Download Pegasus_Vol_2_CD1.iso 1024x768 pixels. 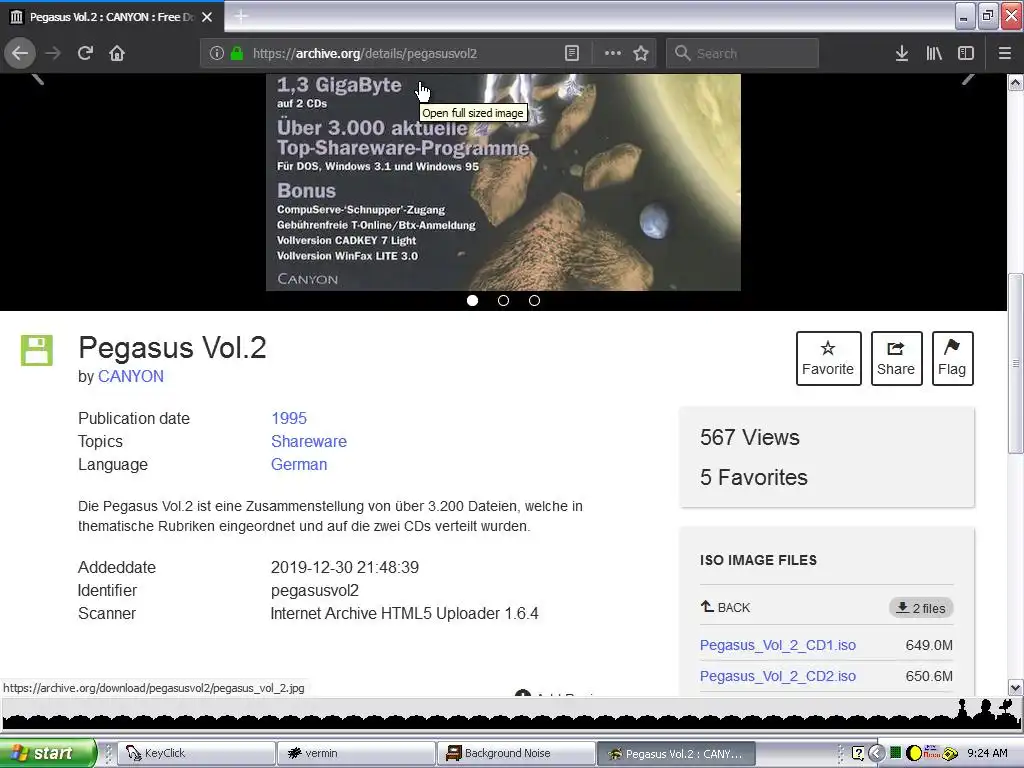coord(778,645)
